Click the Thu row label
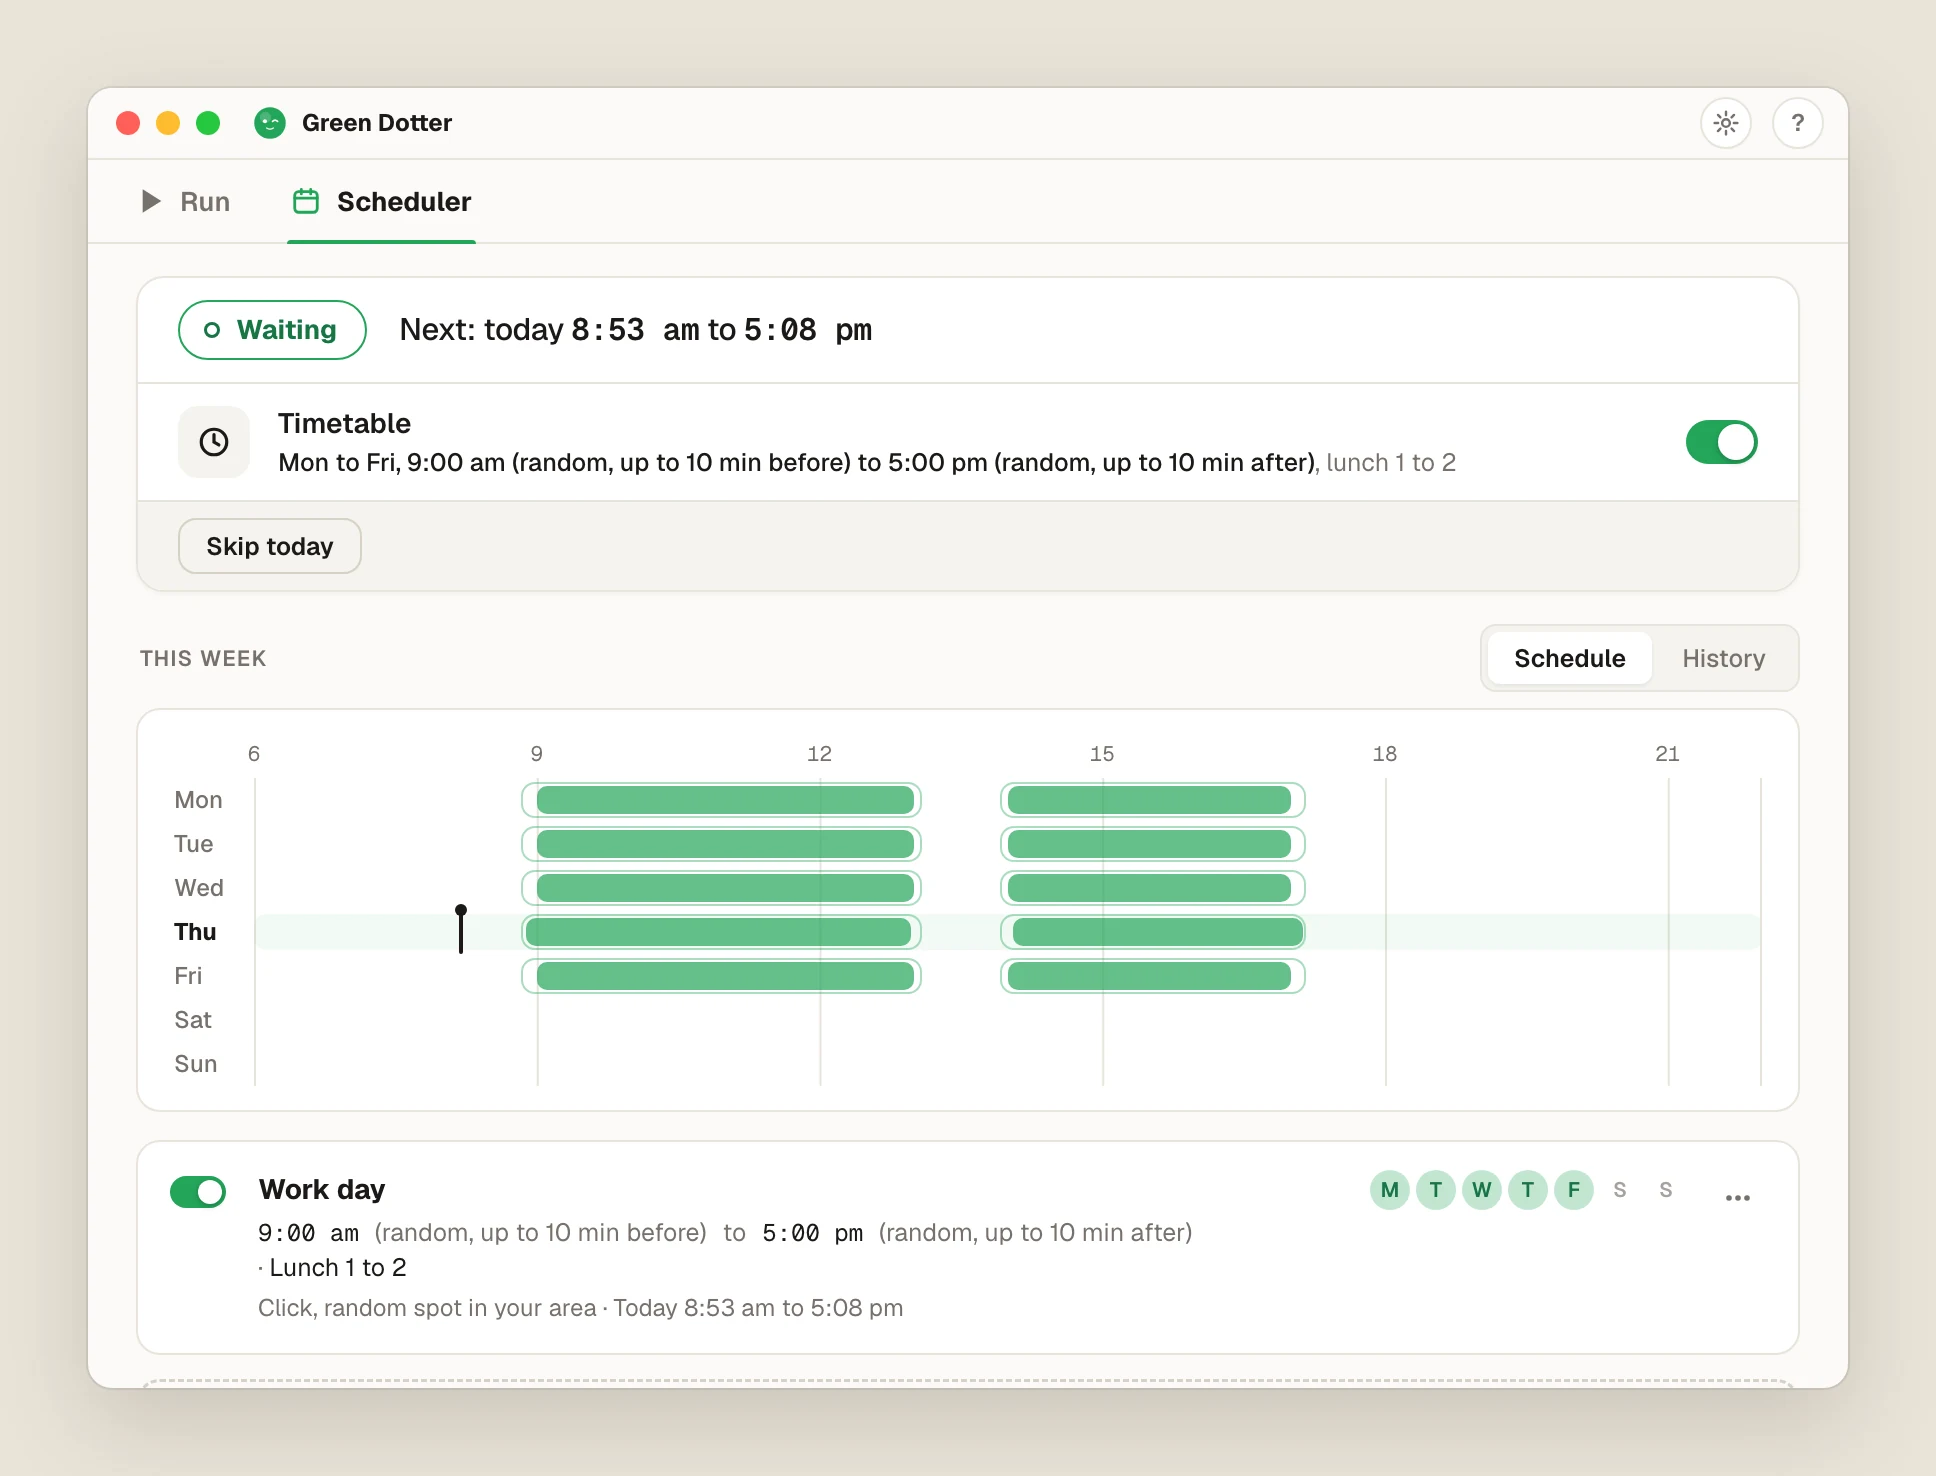 (195, 932)
